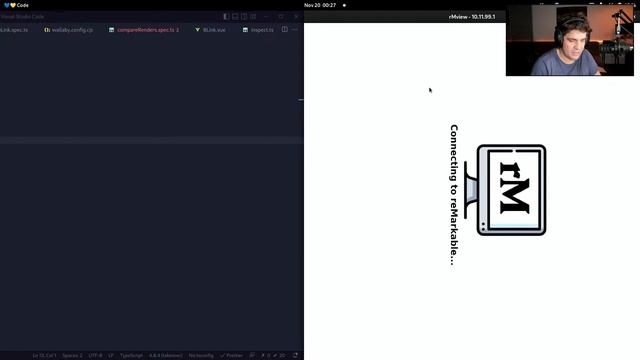Open the clock Nov 20 00:27

pos(320,5)
